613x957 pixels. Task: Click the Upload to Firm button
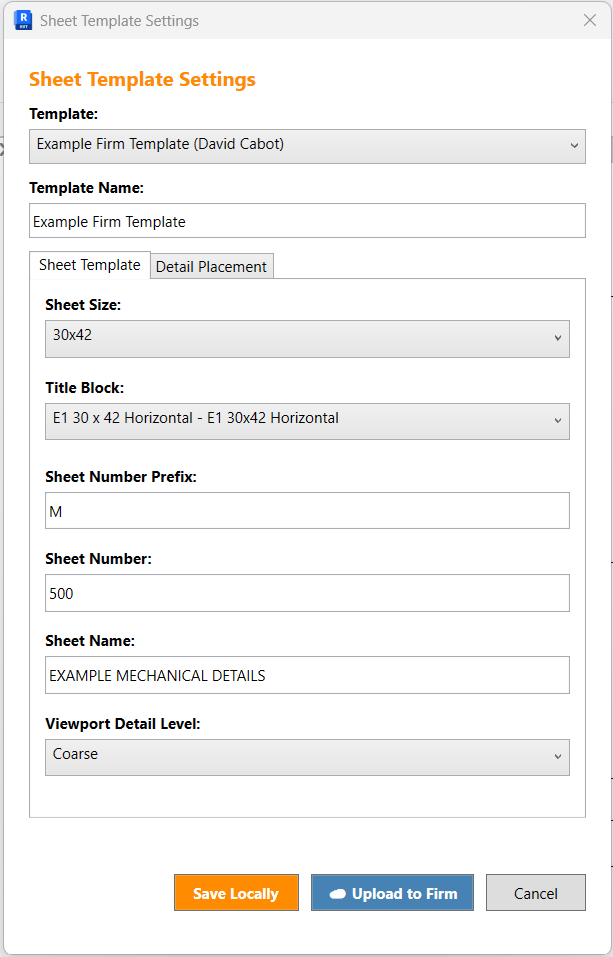click(x=392, y=893)
